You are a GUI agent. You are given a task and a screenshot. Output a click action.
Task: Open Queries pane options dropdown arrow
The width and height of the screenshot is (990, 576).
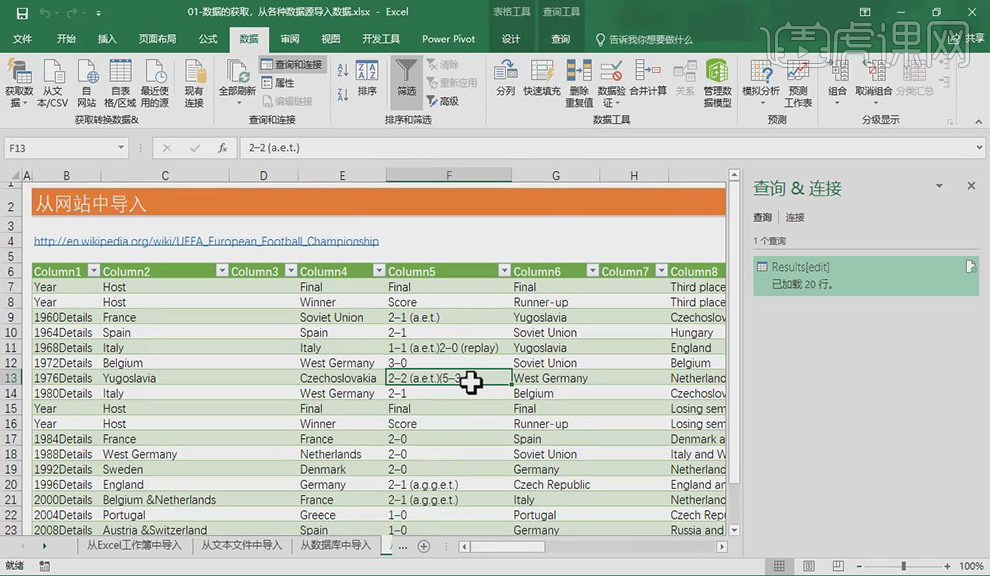(939, 186)
